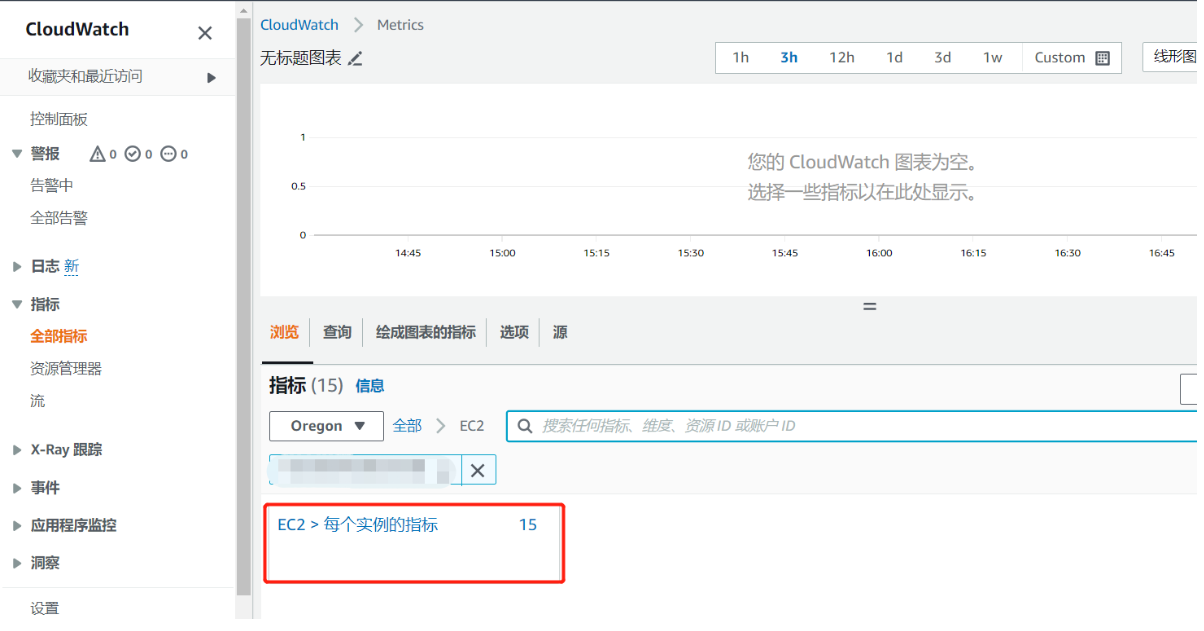Click the CloudWatch sidebar heading
1204x631 pixels.
(77, 29)
